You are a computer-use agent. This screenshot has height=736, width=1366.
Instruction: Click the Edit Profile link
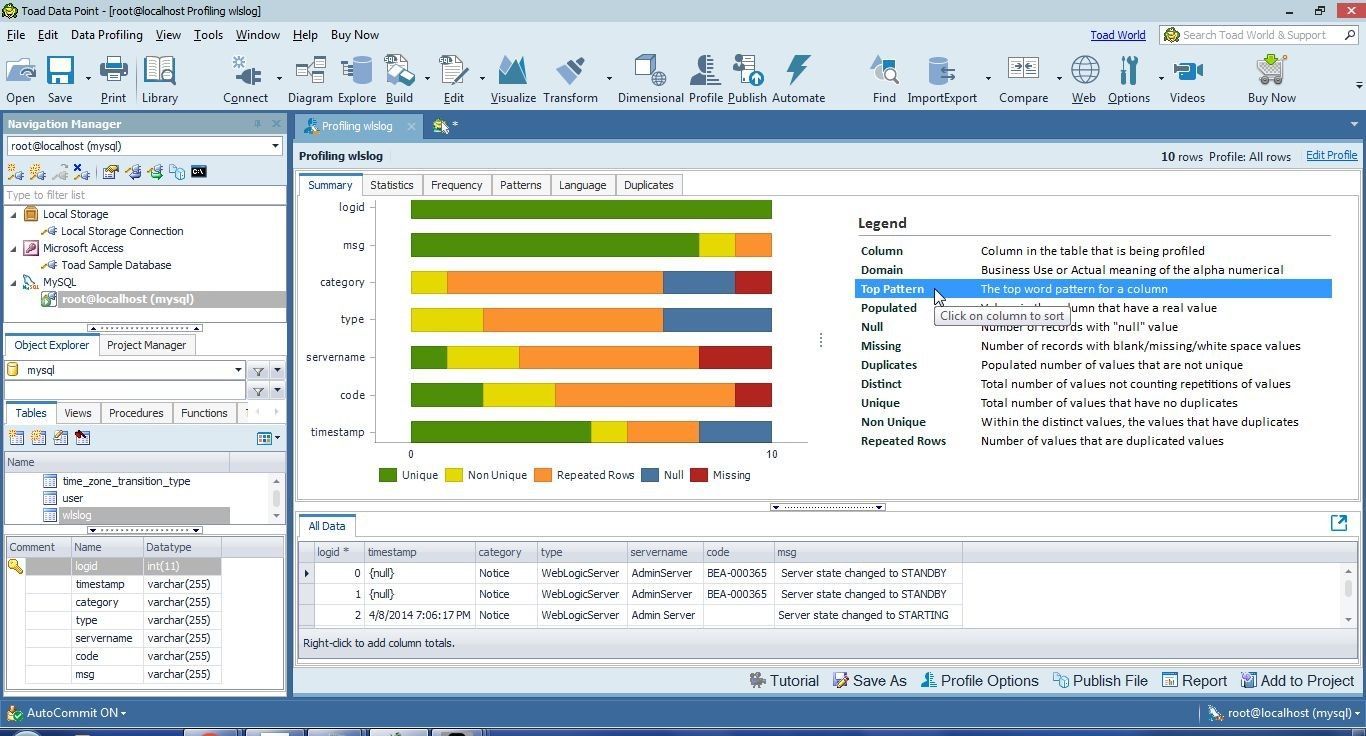pyautogui.click(x=1331, y=155)
